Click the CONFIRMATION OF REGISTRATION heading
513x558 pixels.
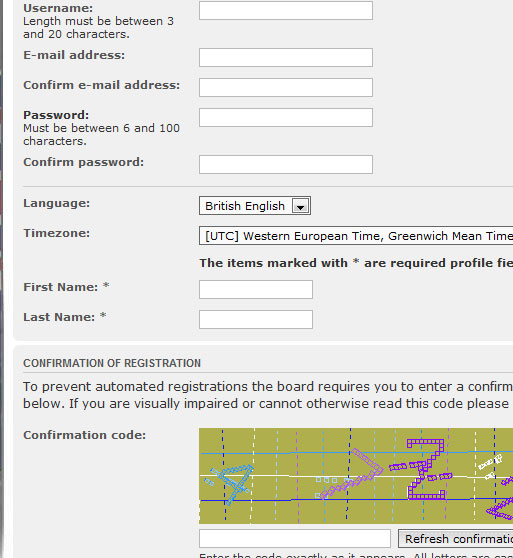[112, 363]
